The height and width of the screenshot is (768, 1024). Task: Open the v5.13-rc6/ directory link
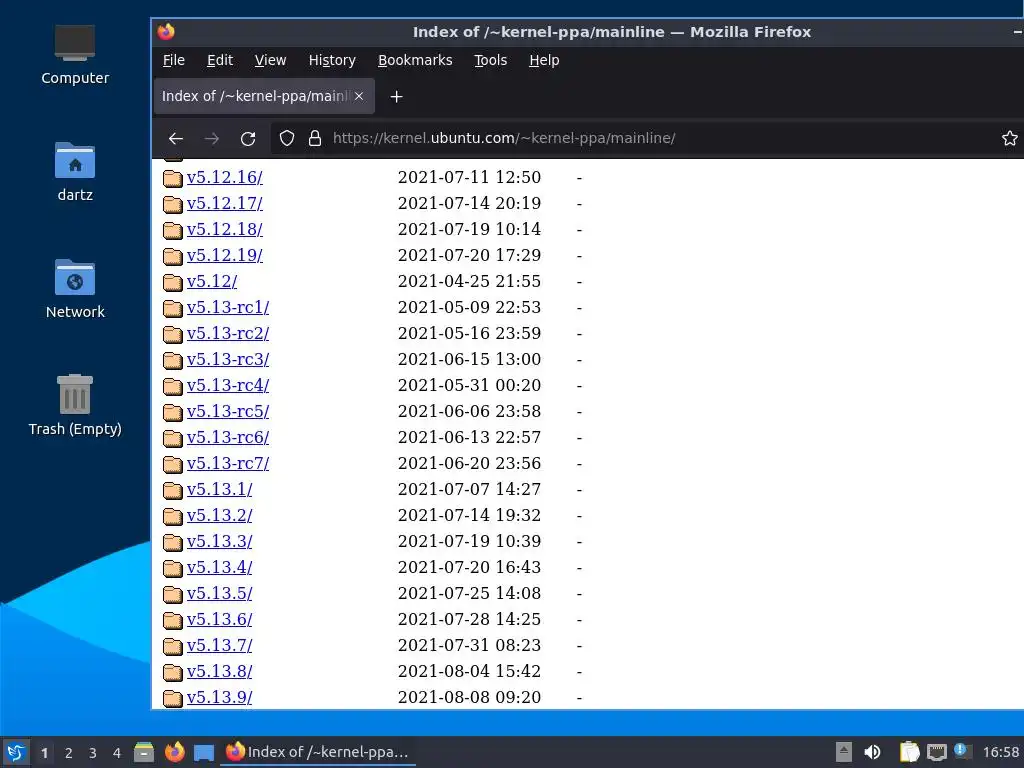tap(228, 437)
